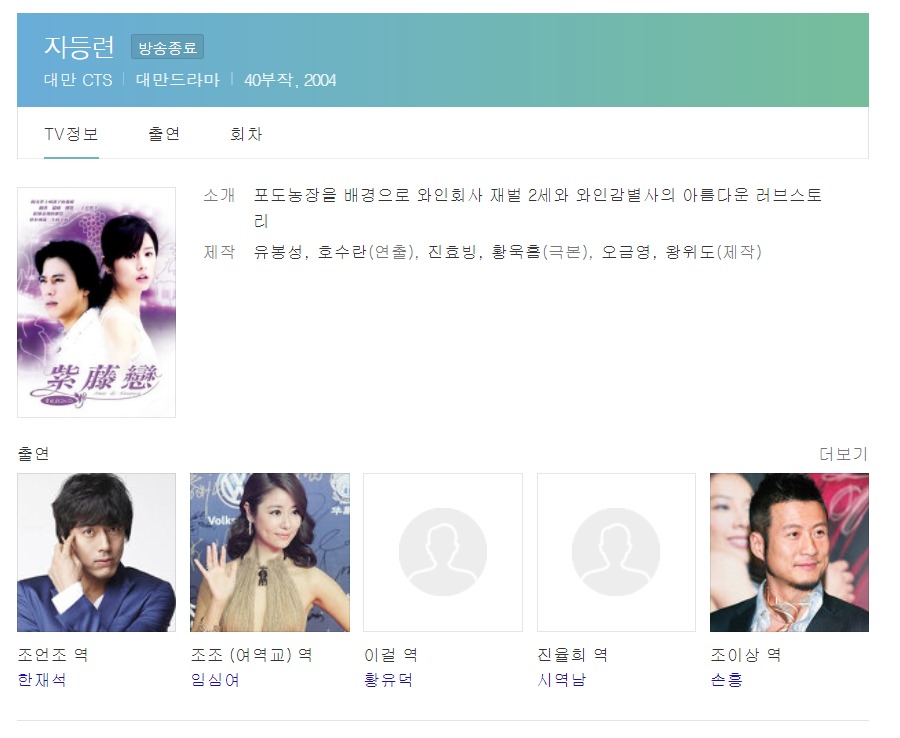Click 임심여 actress photo
The width and height of the screenshot is (900, 738).
[x=270, y=553]
